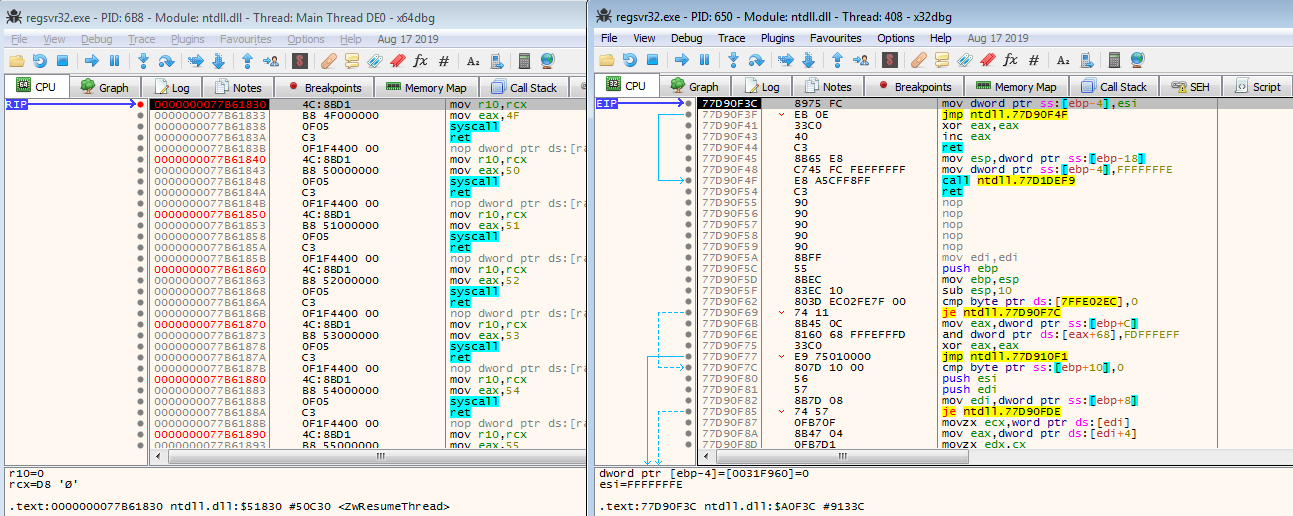Switch to Graph tab in x64dbg
The image size is (1293, 516).
[104, 87]
